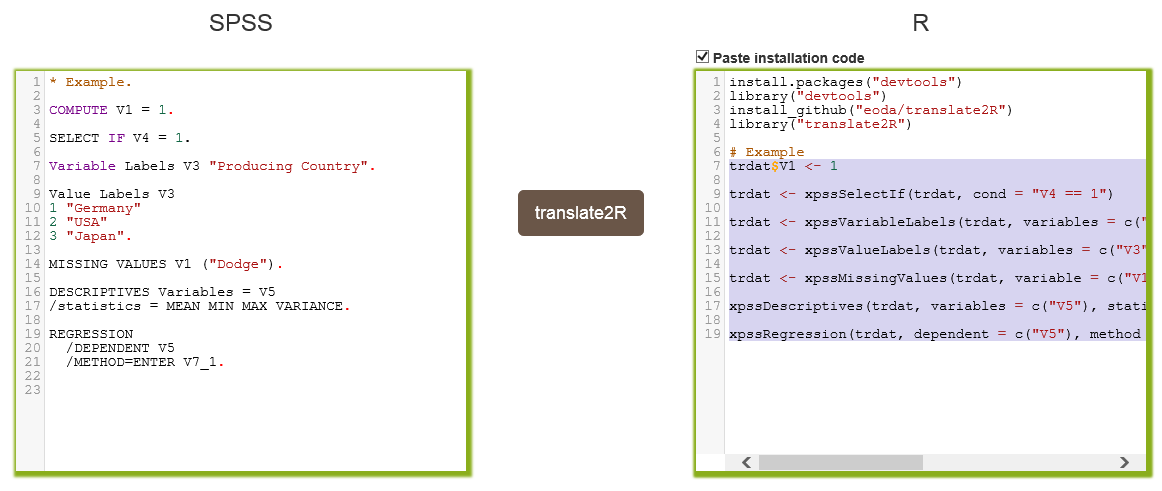Uncheck Paste installation code checkbox
Image resolution: width=1162 pixels, height=491 pixels.
[703, 56]
